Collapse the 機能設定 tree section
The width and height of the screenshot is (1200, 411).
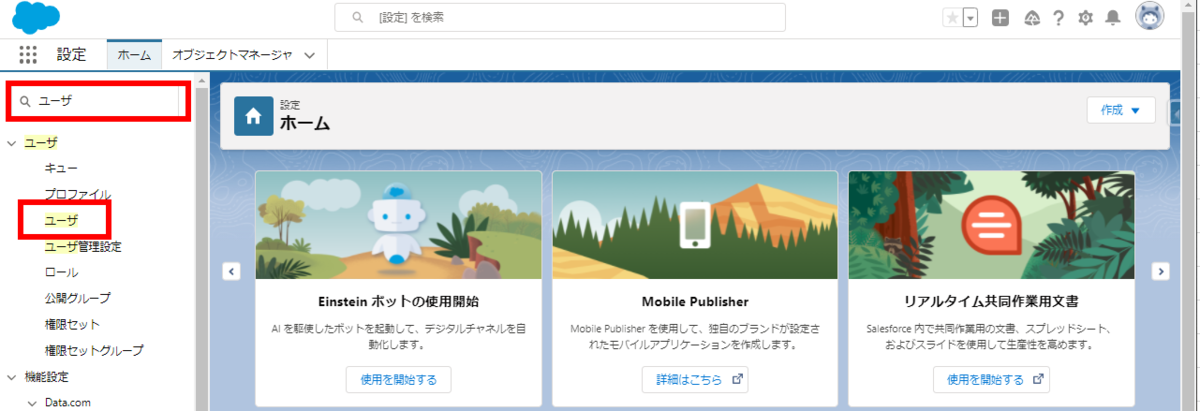click(13, 377)
